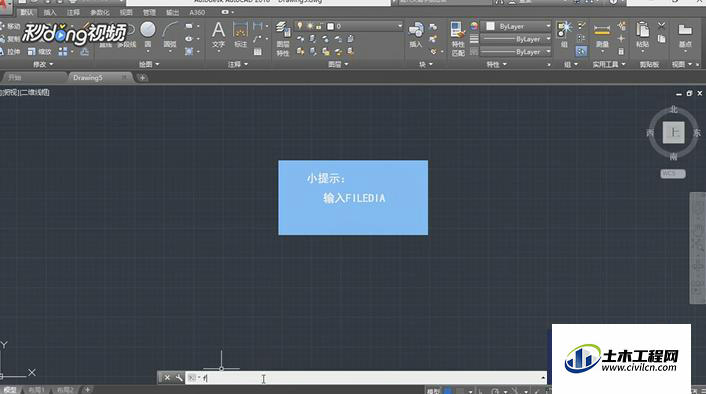Image resolution: width=706 pixels, height=394 pixels.
Task: Select the Measure (测量) utility
Action: [x=602, y=36]
